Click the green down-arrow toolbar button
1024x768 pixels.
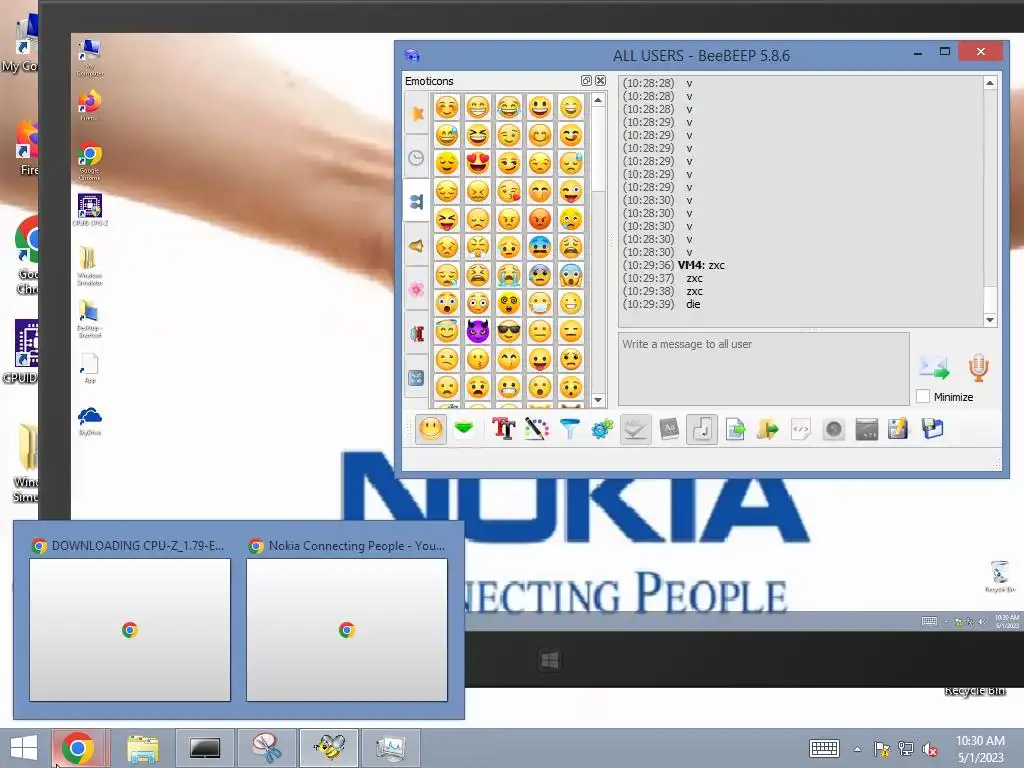464,429
